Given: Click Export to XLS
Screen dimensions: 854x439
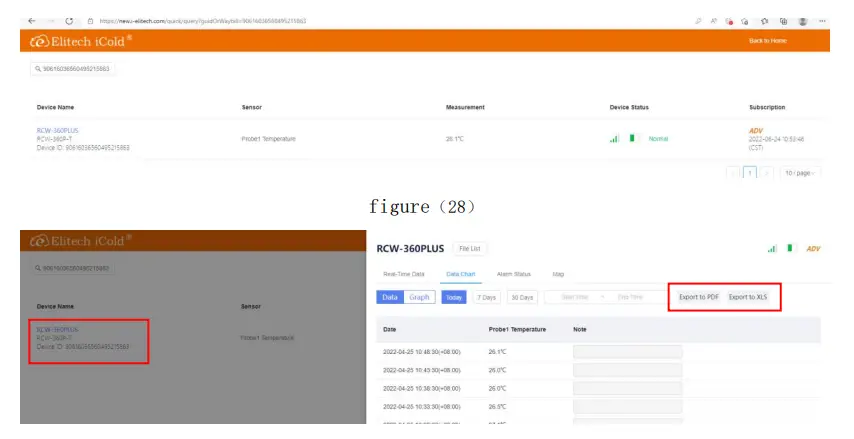Looking at the screenshot, I should 748,297.
